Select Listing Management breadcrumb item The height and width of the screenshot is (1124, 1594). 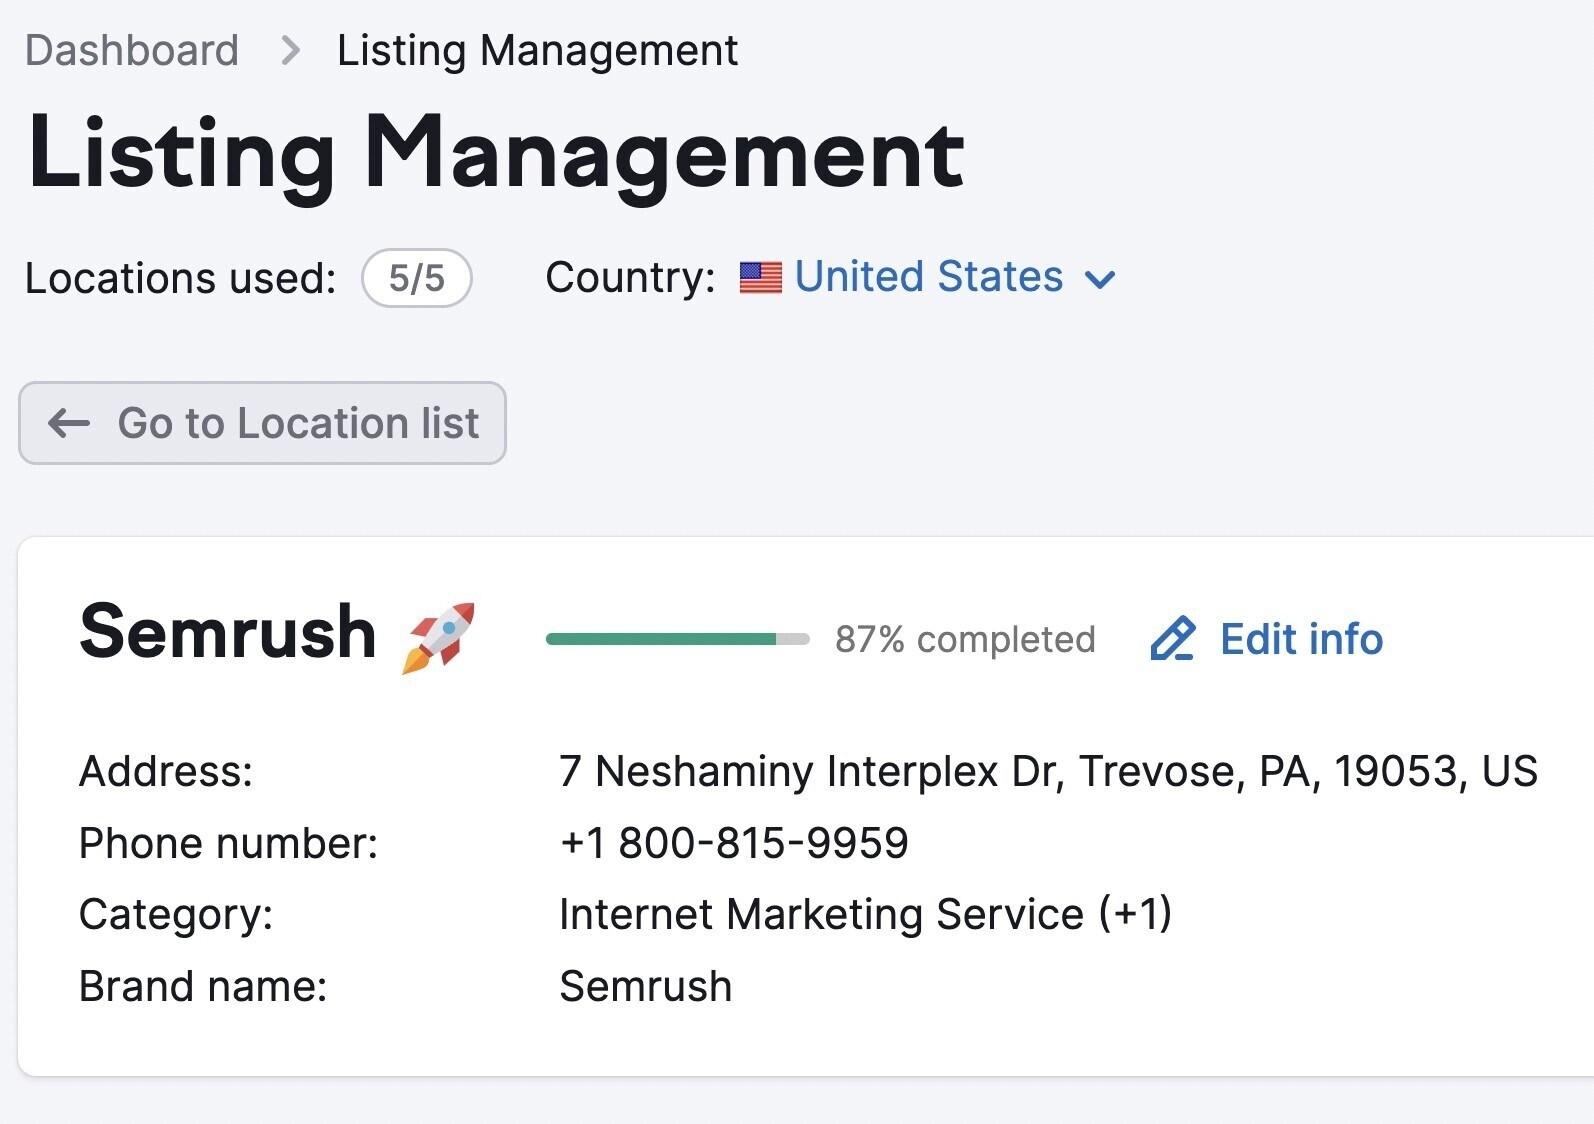[538, 50]
